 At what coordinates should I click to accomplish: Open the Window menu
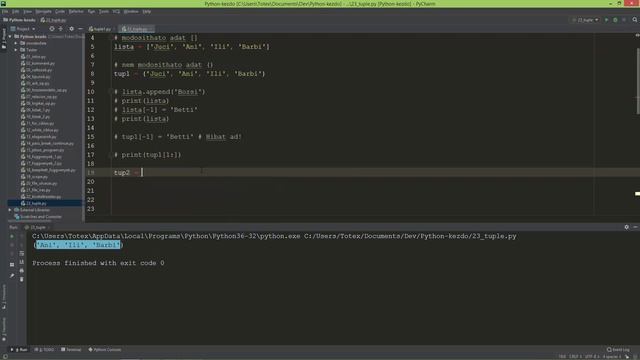pyautogui.click(x=131, y=11)
